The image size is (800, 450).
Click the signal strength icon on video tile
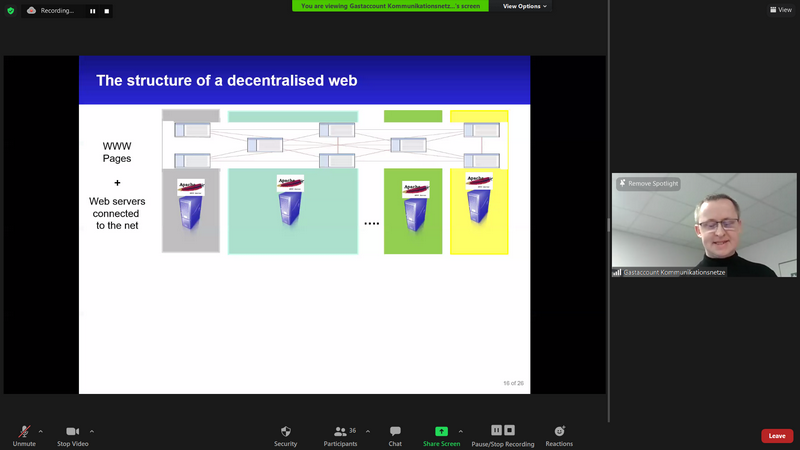(x=617, y=272)
